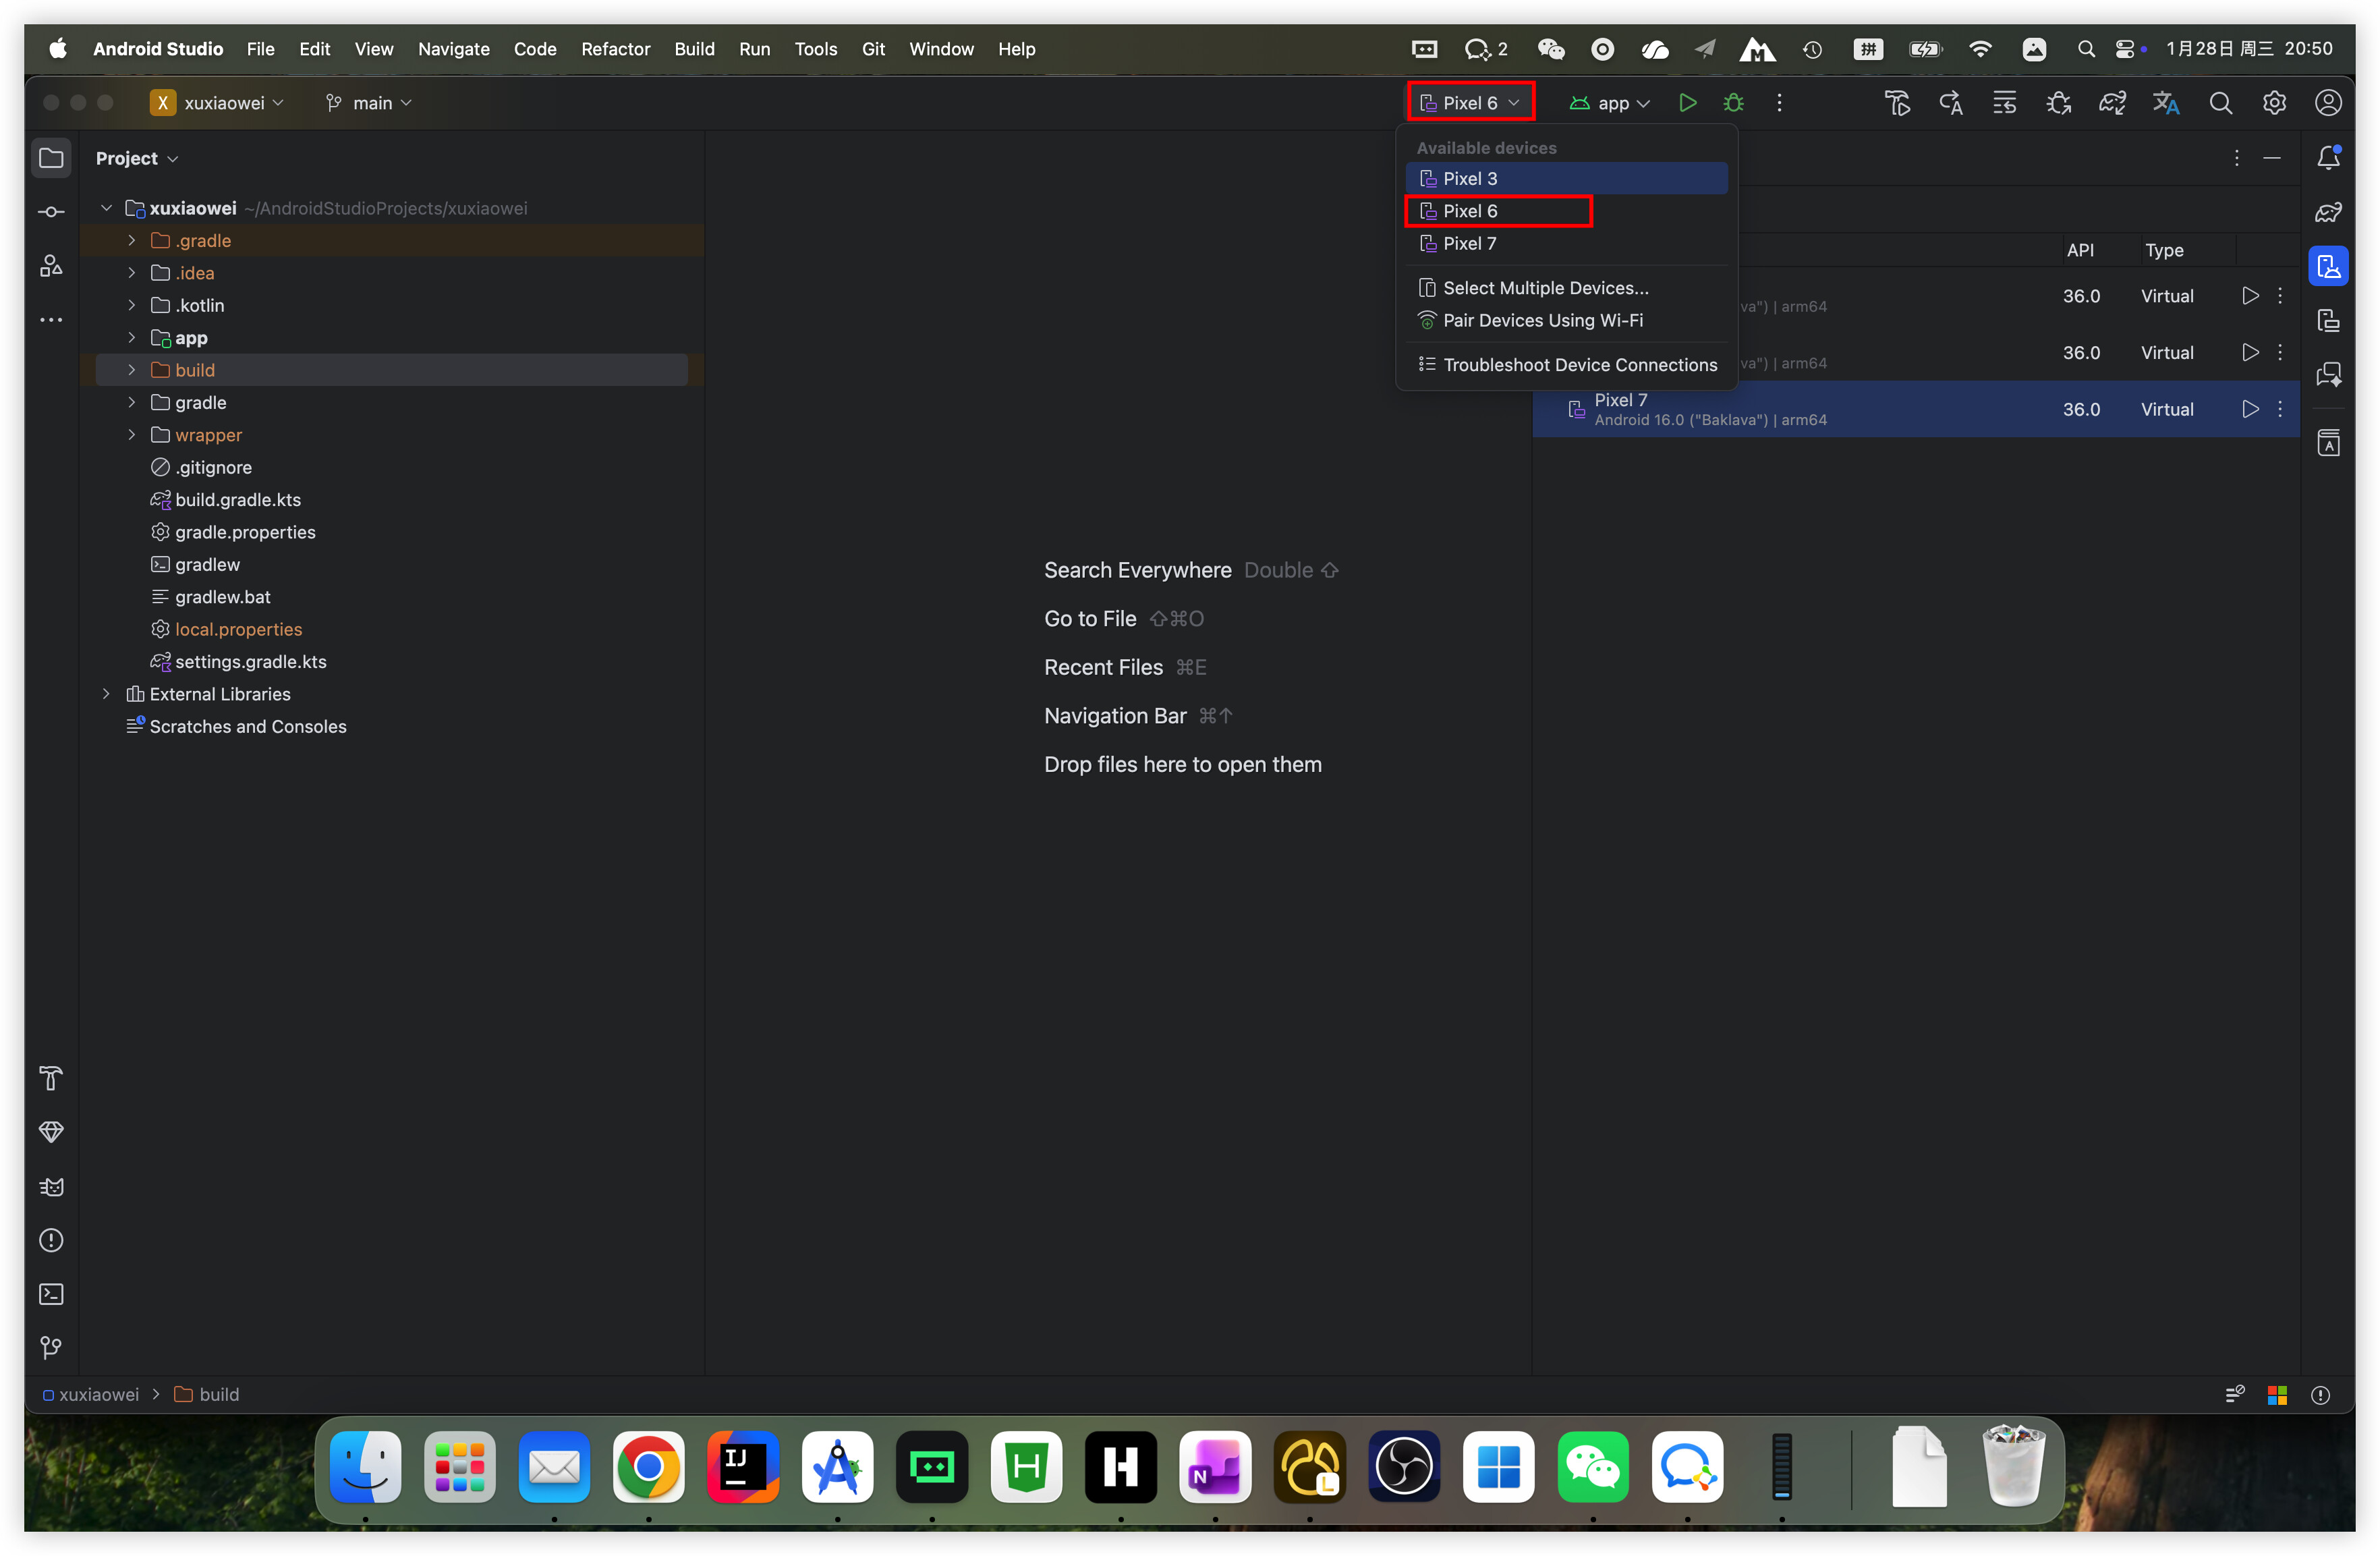
Task: Open the Commit tool window
Action: coord(51,212)
